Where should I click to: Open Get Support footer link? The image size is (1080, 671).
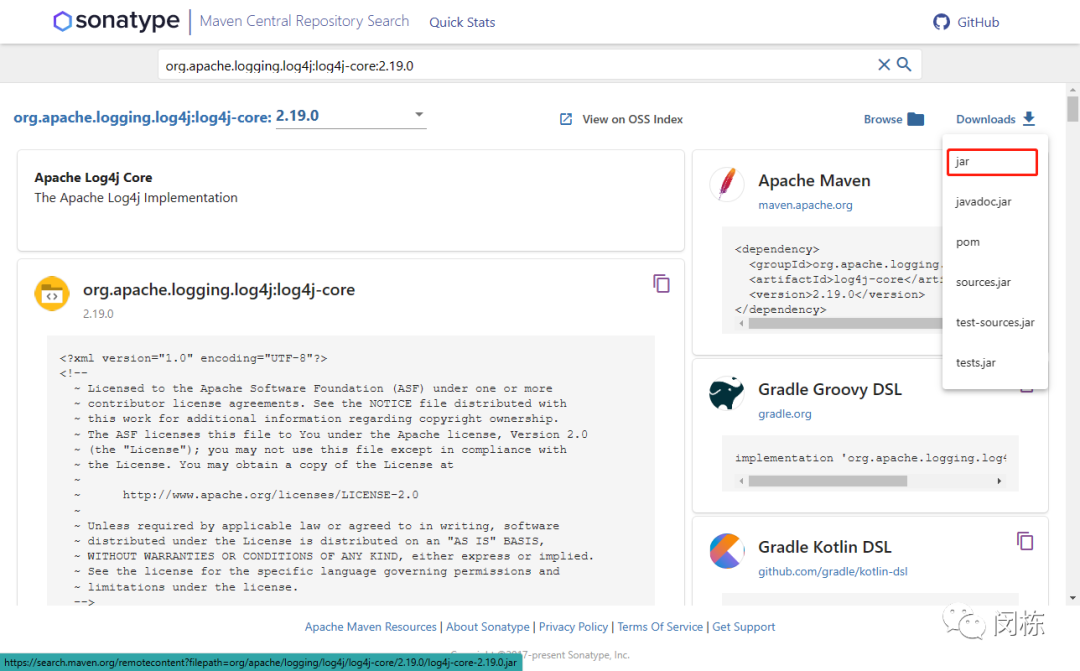[743, 627]
